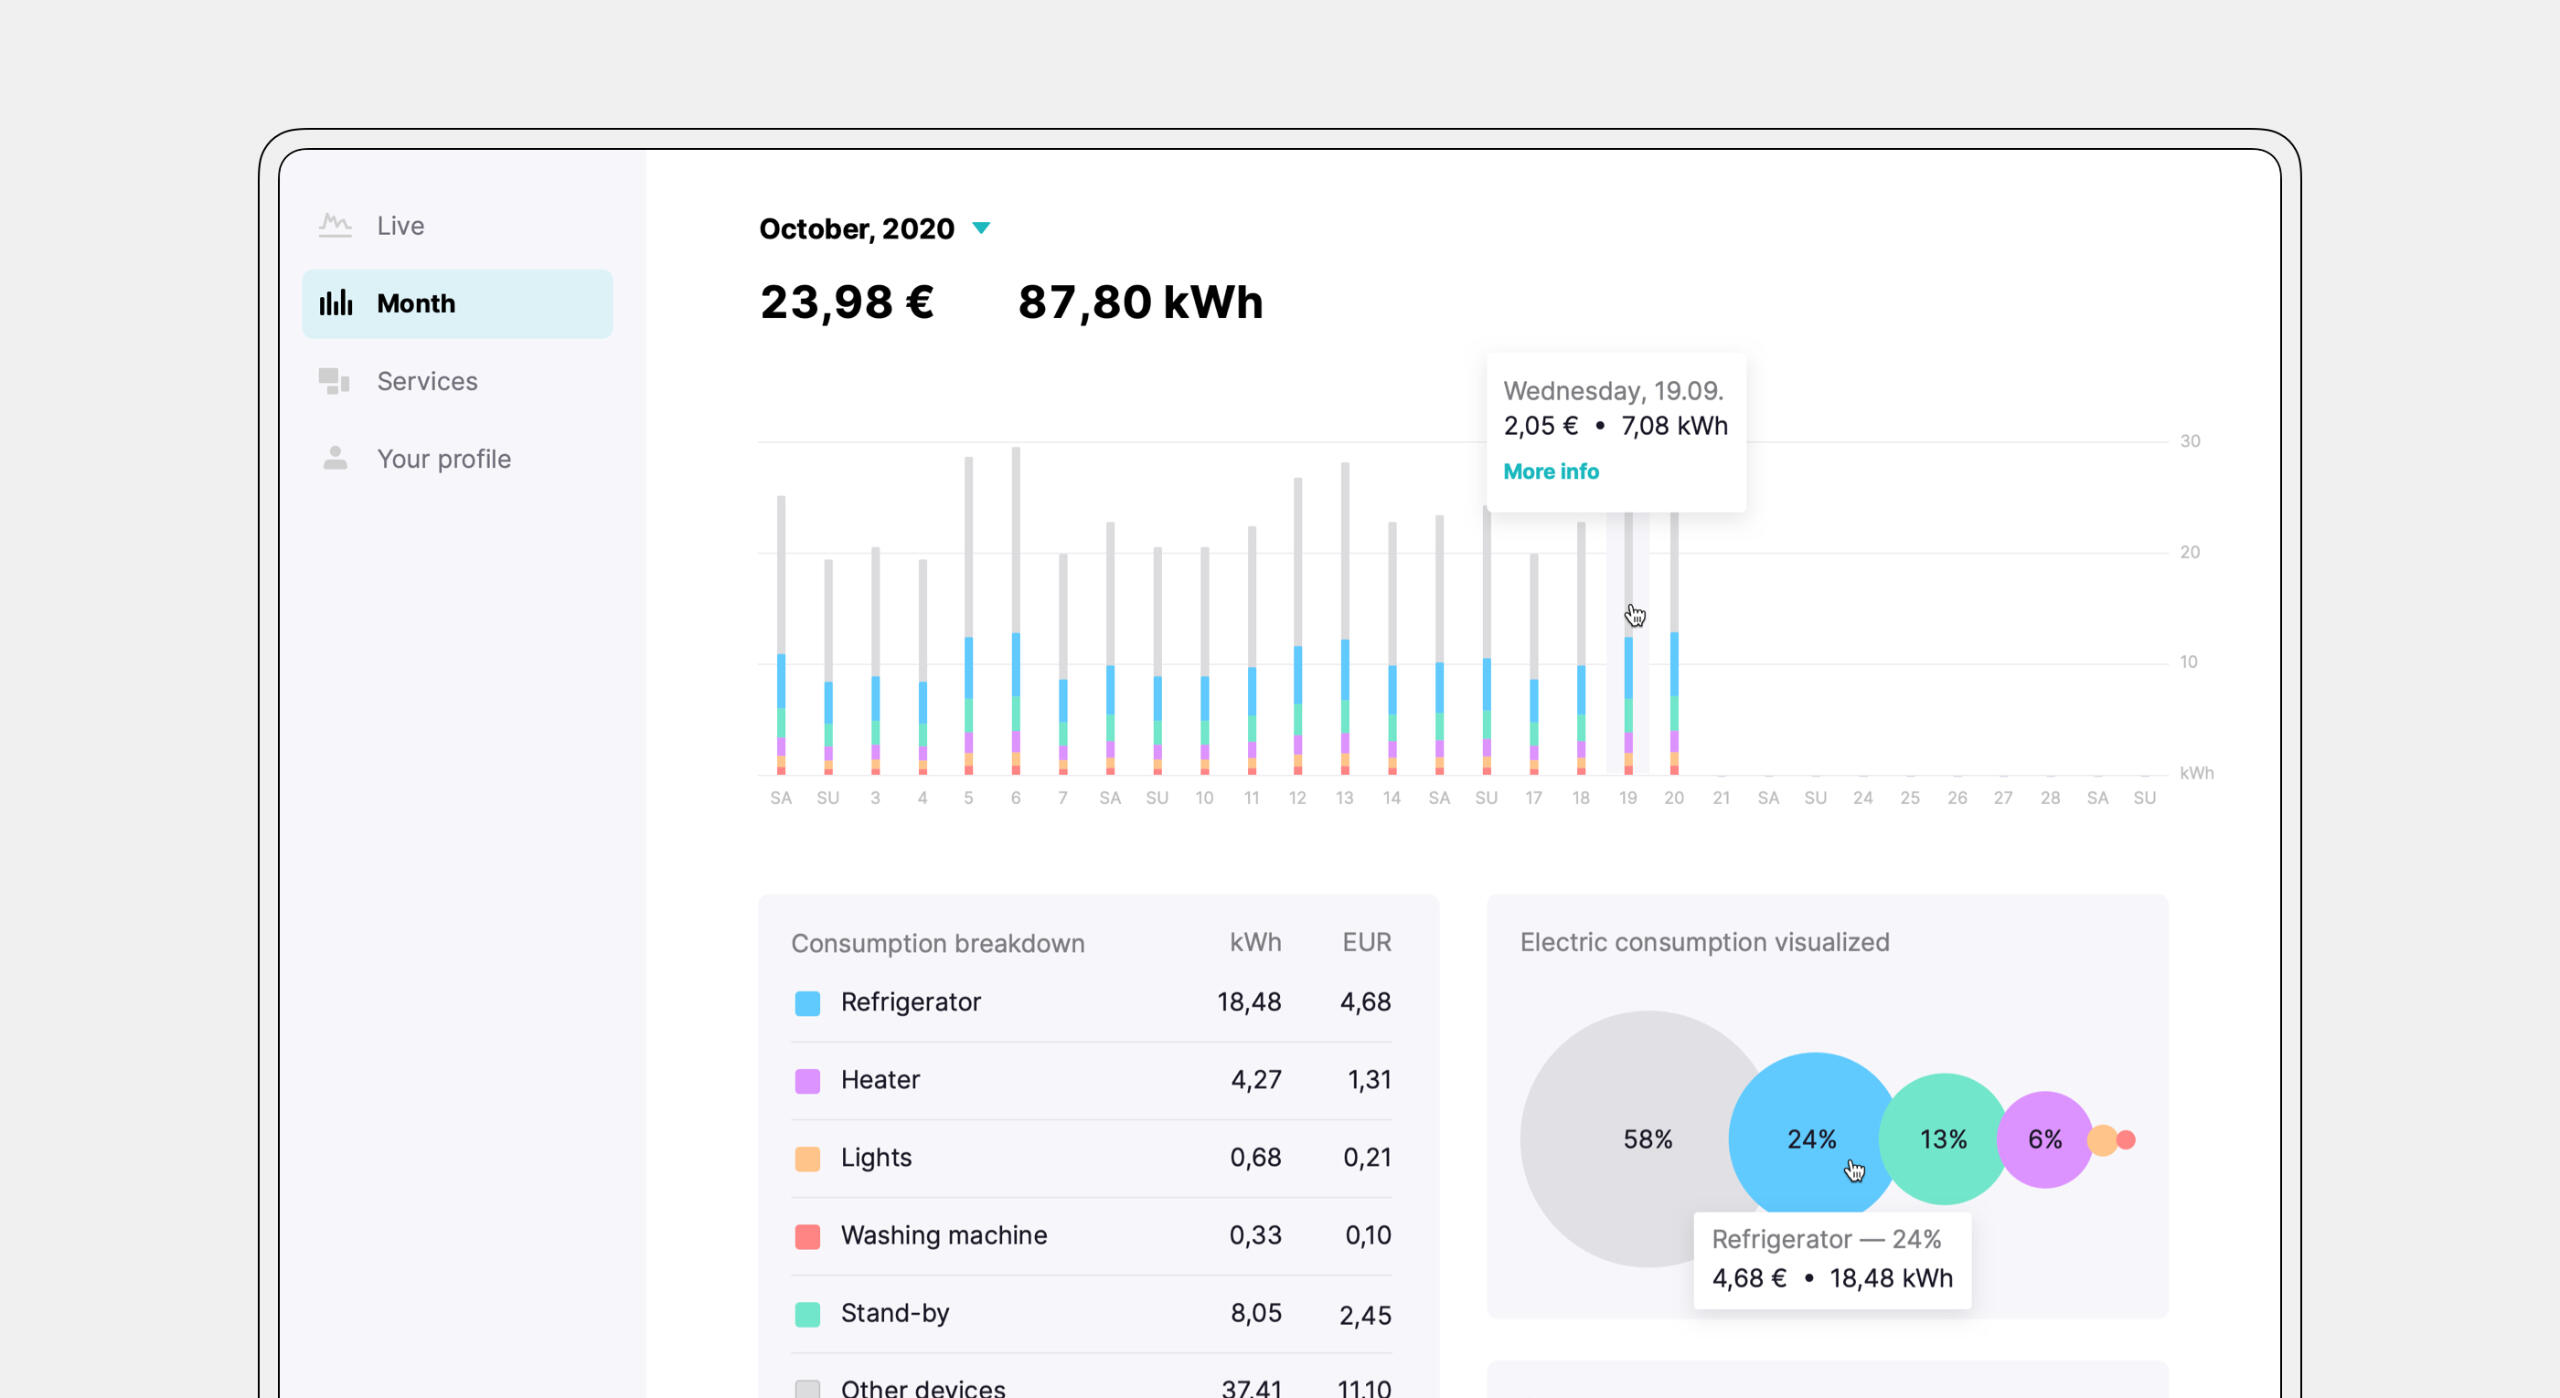Click the Services devices icon
The height and width of the screenshot is (1398, 2560).
[334, 381]
